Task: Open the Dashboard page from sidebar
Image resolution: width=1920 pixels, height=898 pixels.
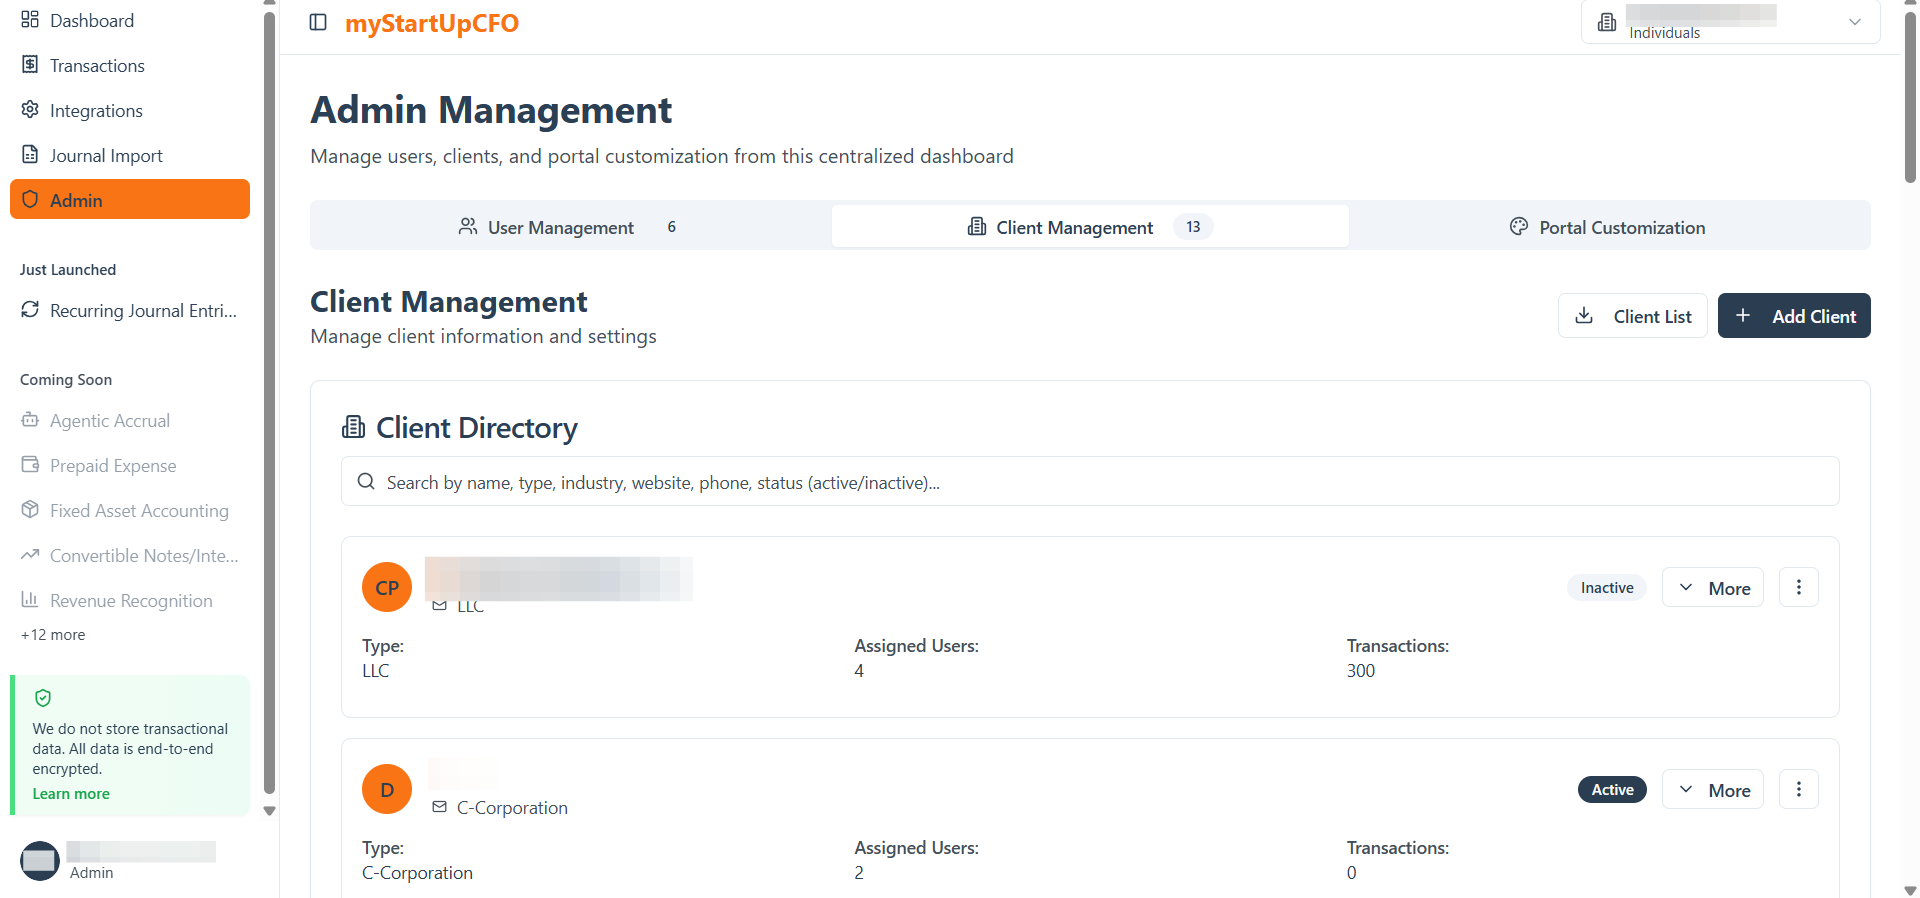Action: 130,20
